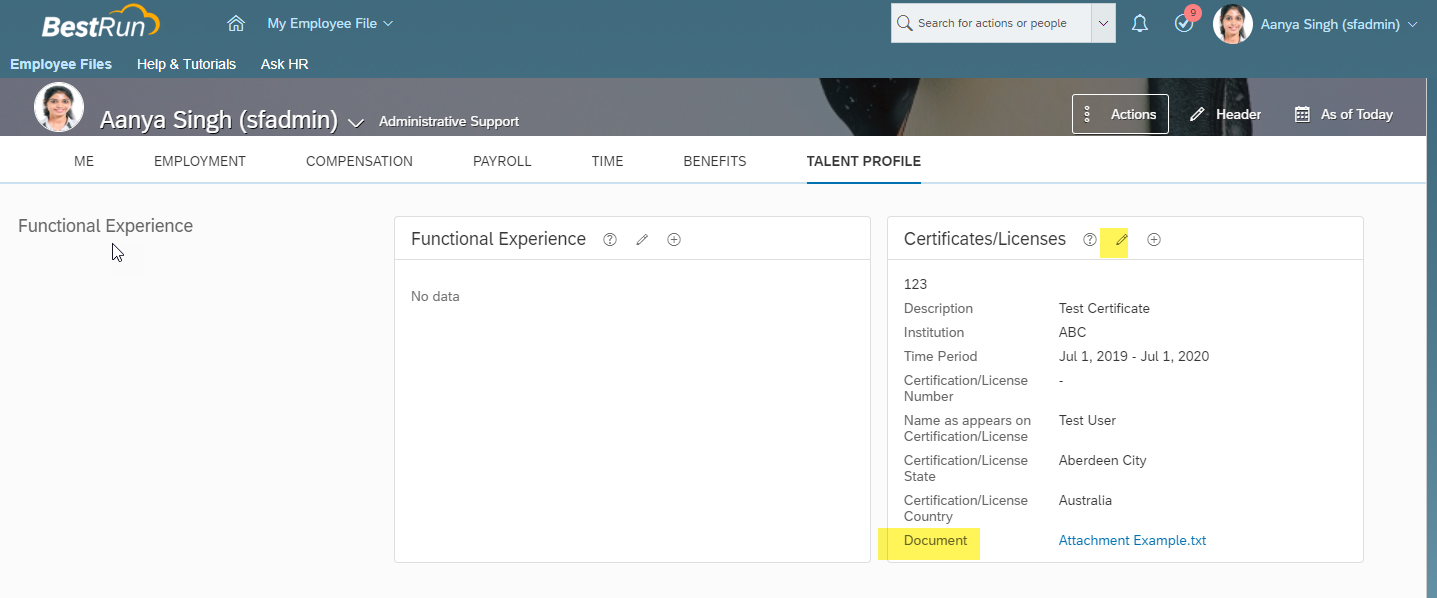Select the Aberdeen City state value
The height and width of the screenshot is (598, 1437).
click(x=1102, y=460)
